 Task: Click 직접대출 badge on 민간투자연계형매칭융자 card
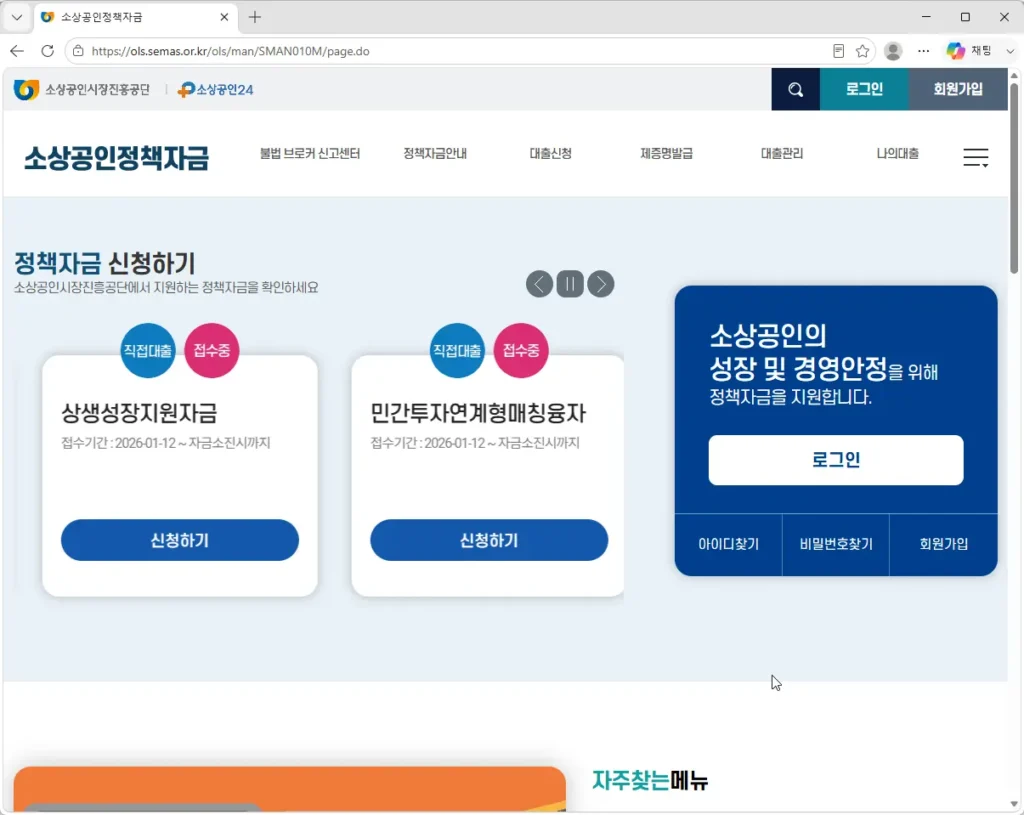(457, 351)
